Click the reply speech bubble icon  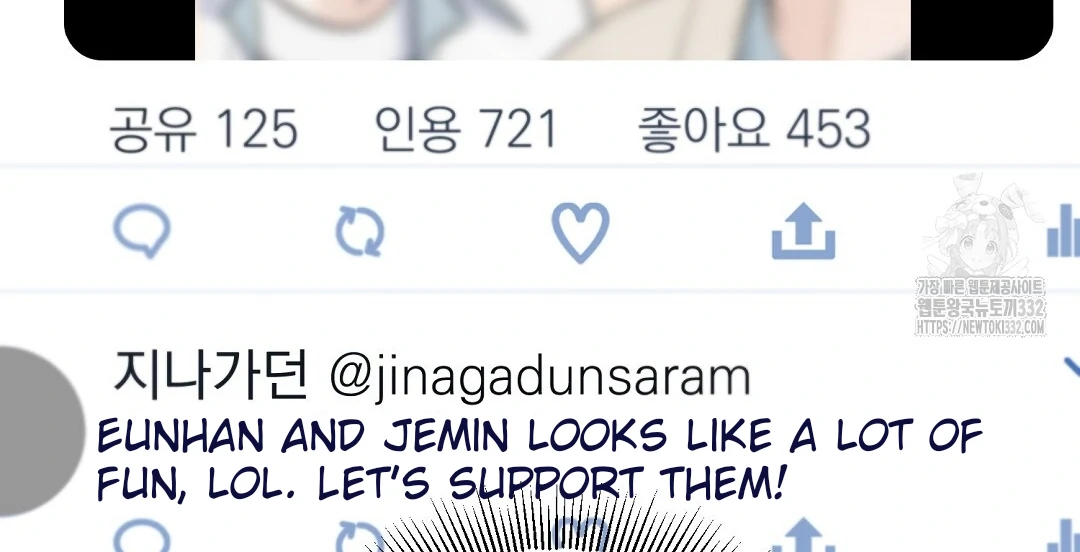click(x=142, y=231)
